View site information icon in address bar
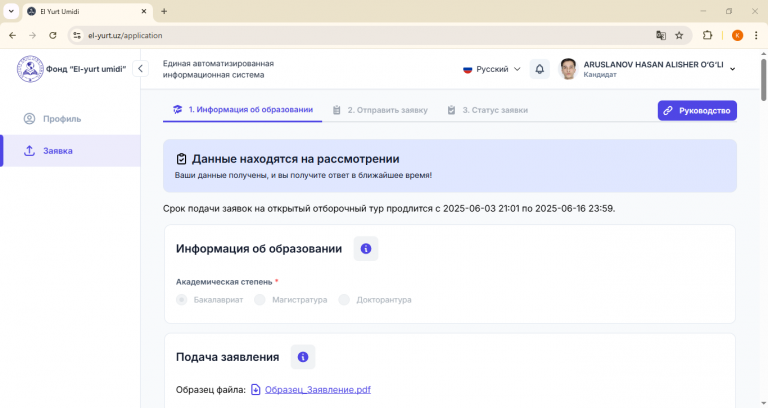This screenshot has height=408, width=768. click(77, 35)
